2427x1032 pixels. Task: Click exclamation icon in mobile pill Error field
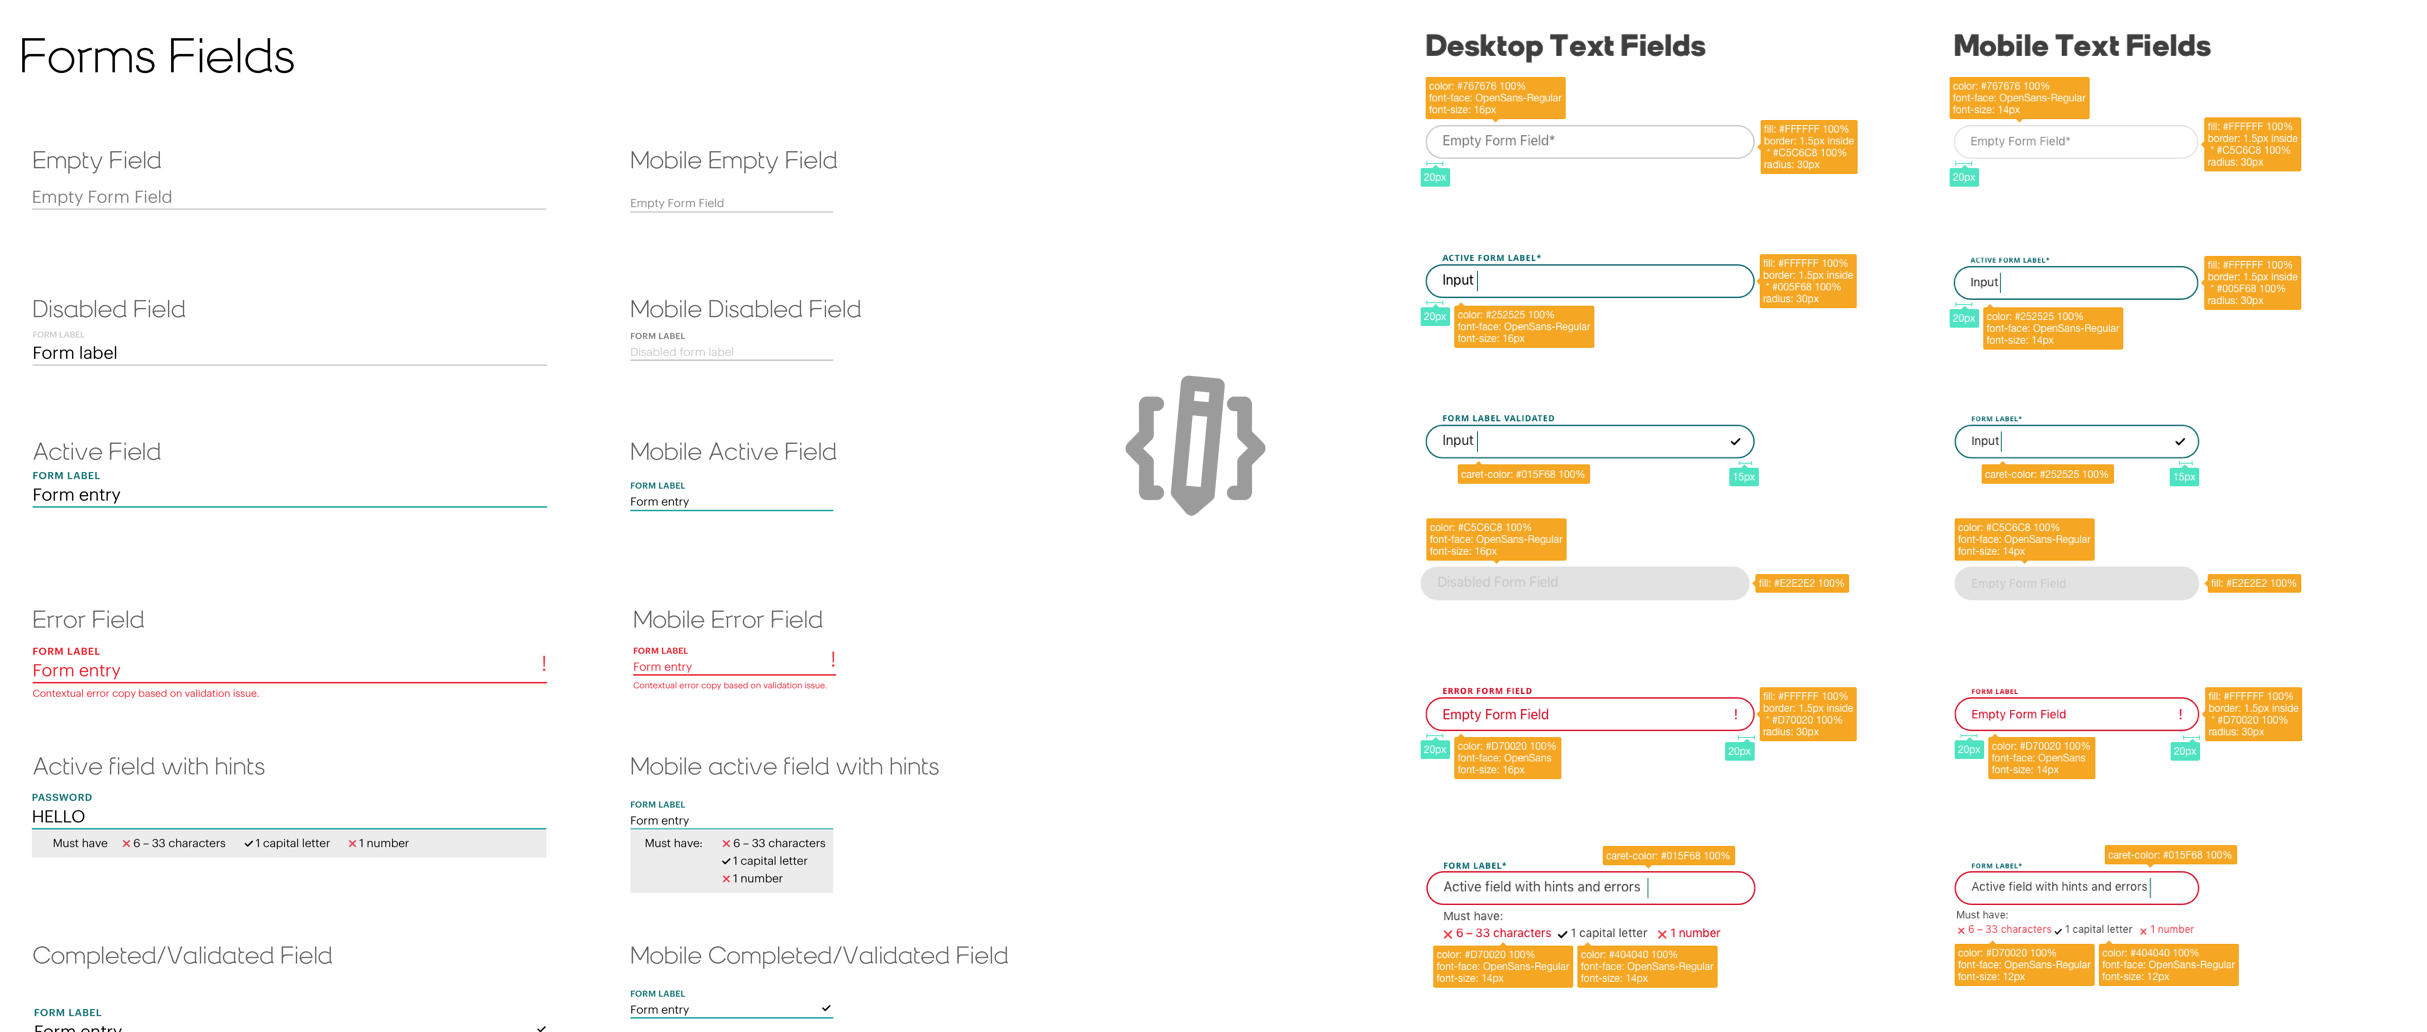[x=2180, y=714]
